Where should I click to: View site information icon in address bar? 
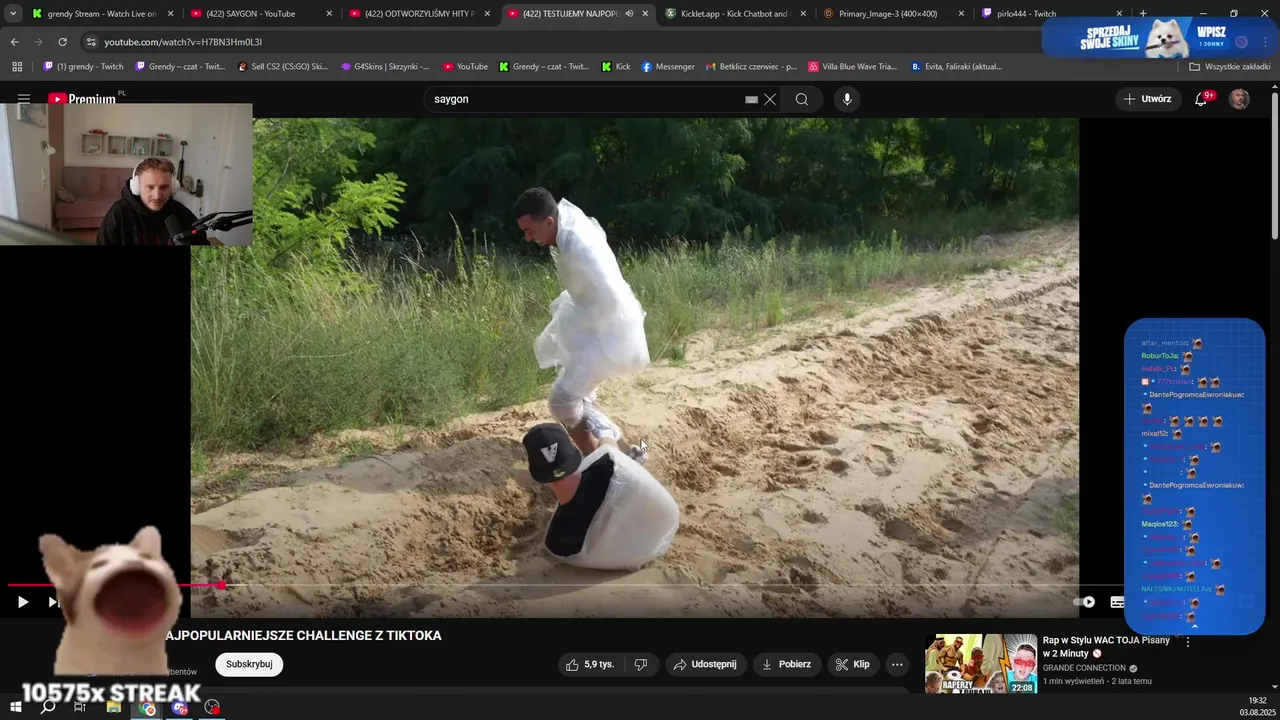coord(91,42)
